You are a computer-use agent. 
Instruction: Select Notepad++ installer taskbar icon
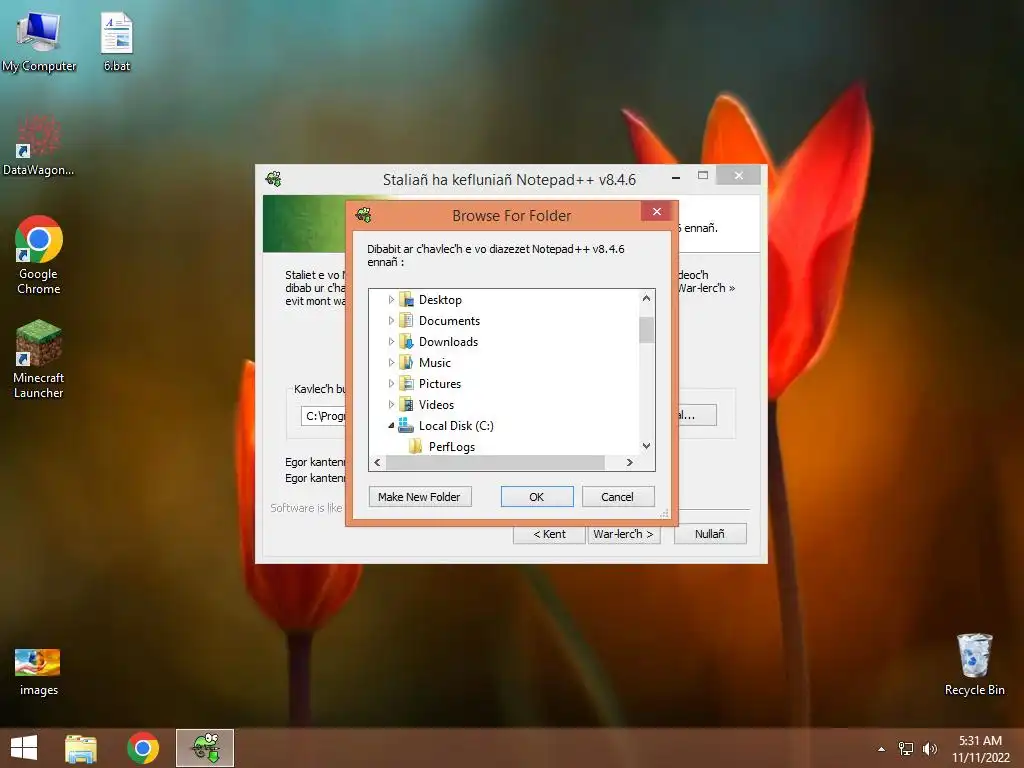coord(205,748)
